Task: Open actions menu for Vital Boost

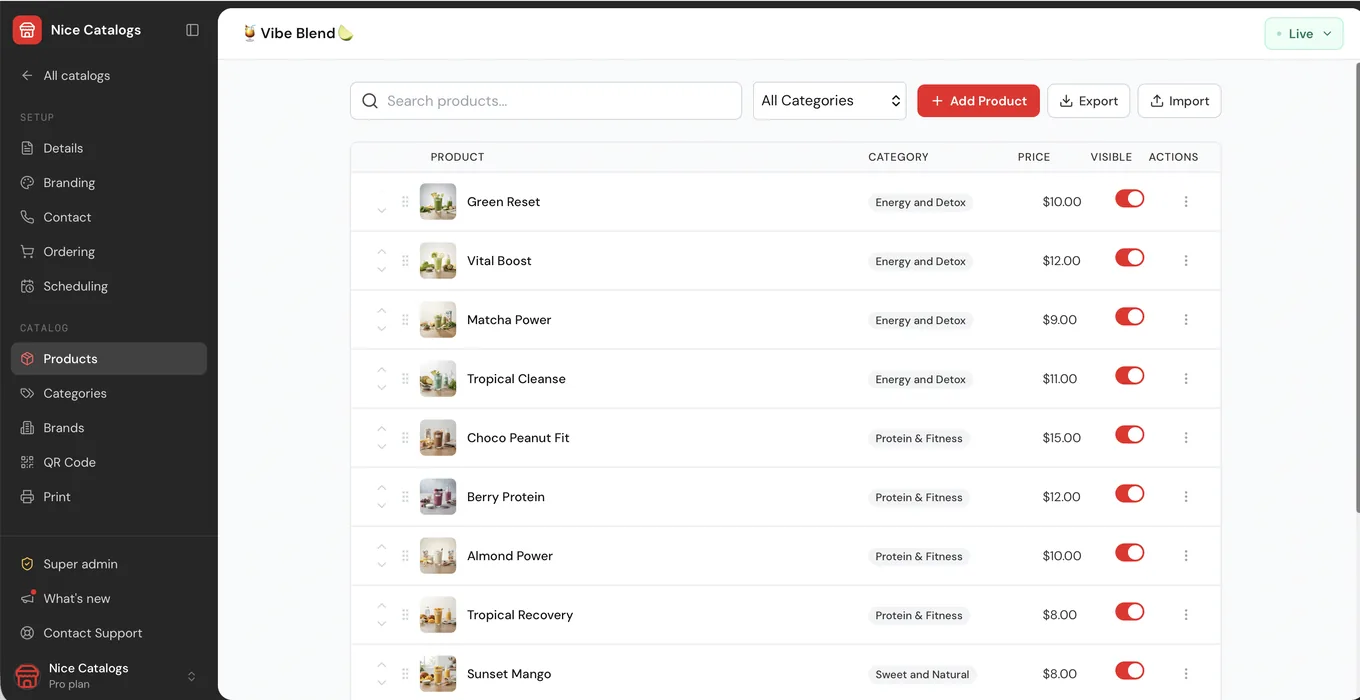Action: [1186, 261]
